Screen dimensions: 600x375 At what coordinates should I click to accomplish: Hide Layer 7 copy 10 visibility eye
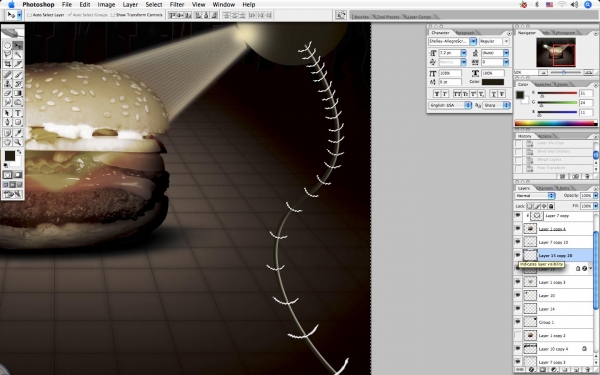518,242
